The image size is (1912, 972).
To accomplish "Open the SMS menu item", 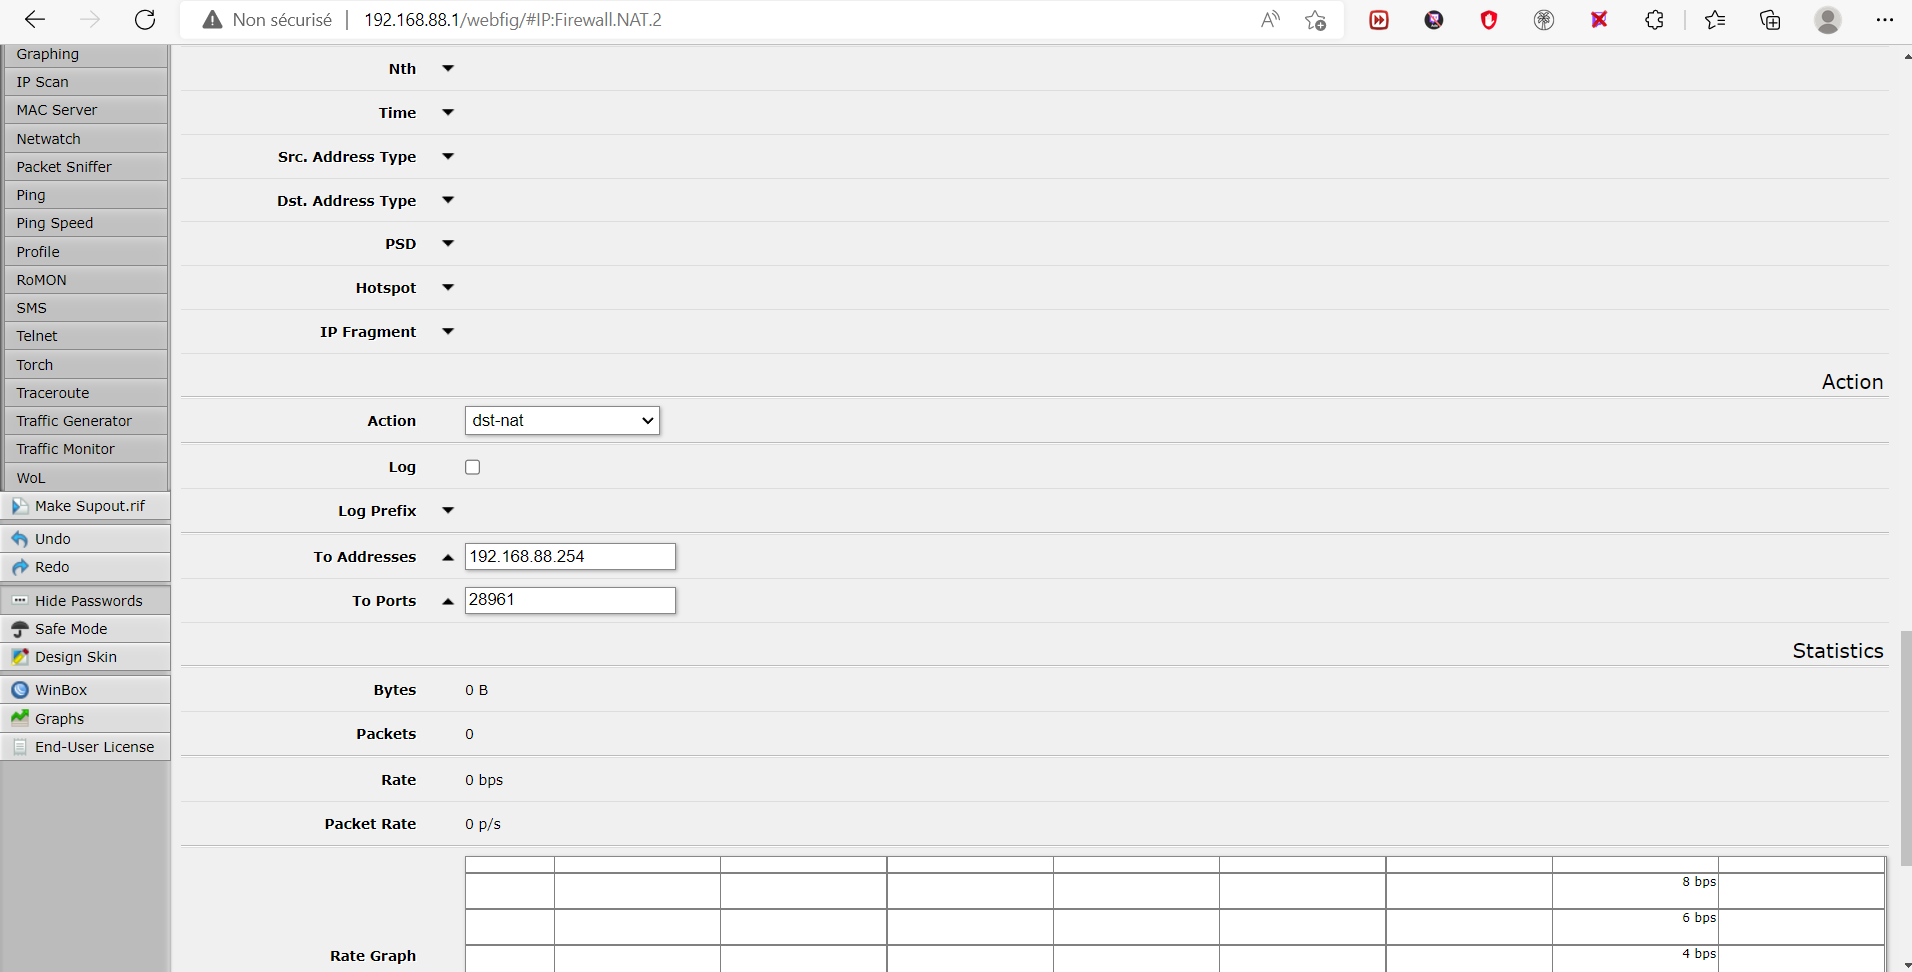I will click(x=85, y=308).
